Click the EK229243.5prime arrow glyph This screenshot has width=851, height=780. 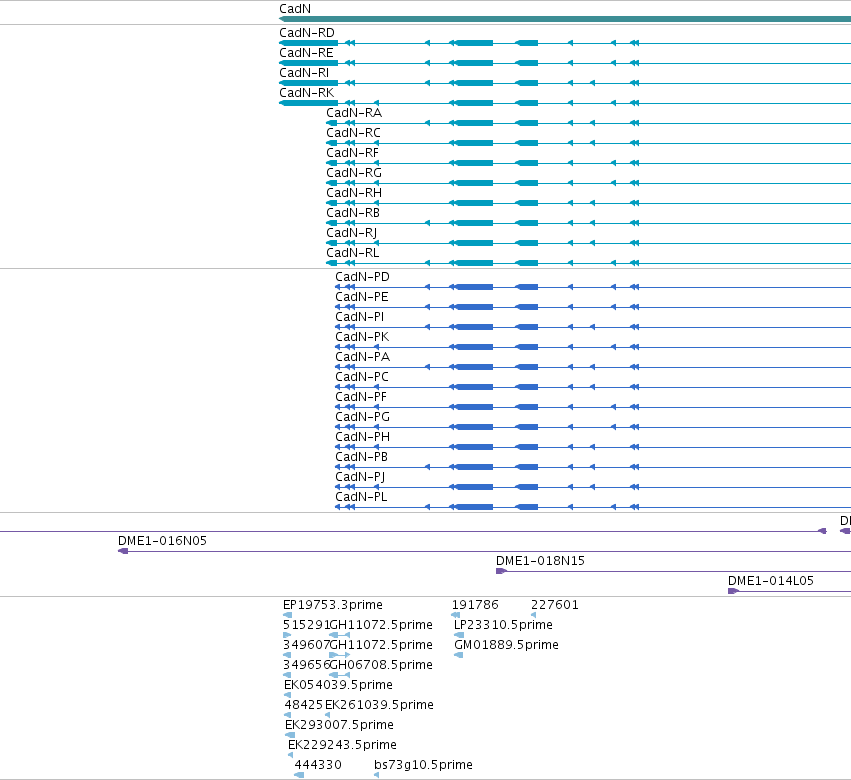click(291, 756)
